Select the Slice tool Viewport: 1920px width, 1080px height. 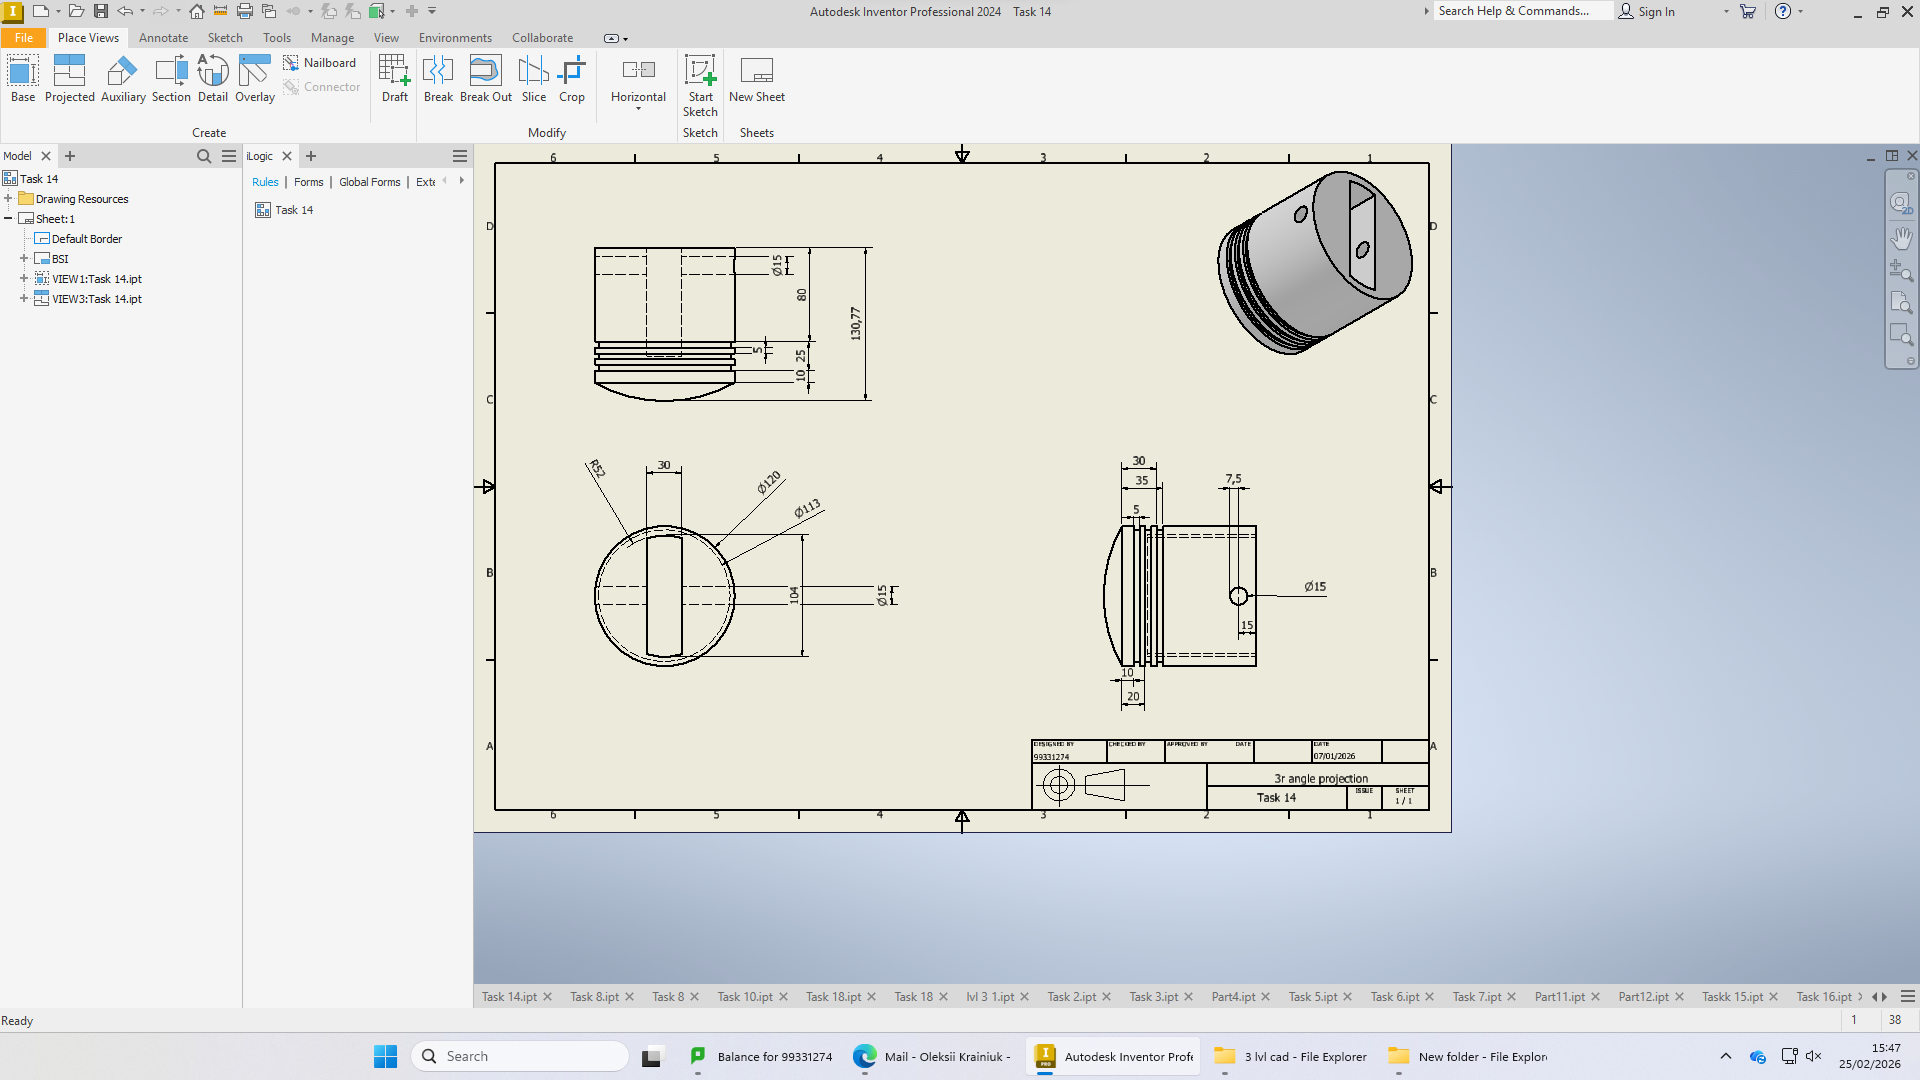pos(534,79)
